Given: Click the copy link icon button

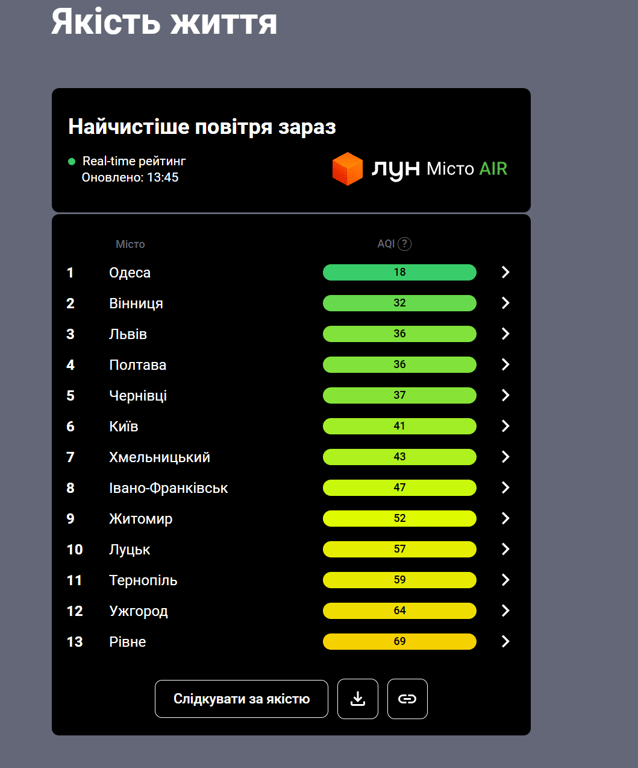Looking at the screenshot, I should pyautogui.click(x=407, y=699).
